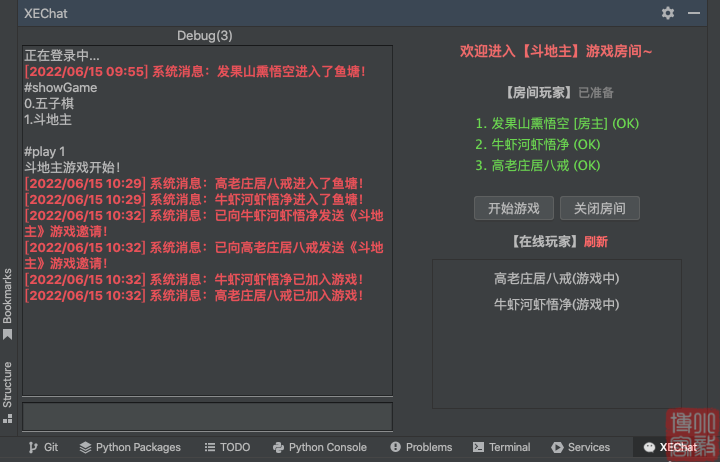The image size is (720, 462).
Task: Click the 牛虾河虾悟净已加入游戏 message
Action: click(194, 279)
